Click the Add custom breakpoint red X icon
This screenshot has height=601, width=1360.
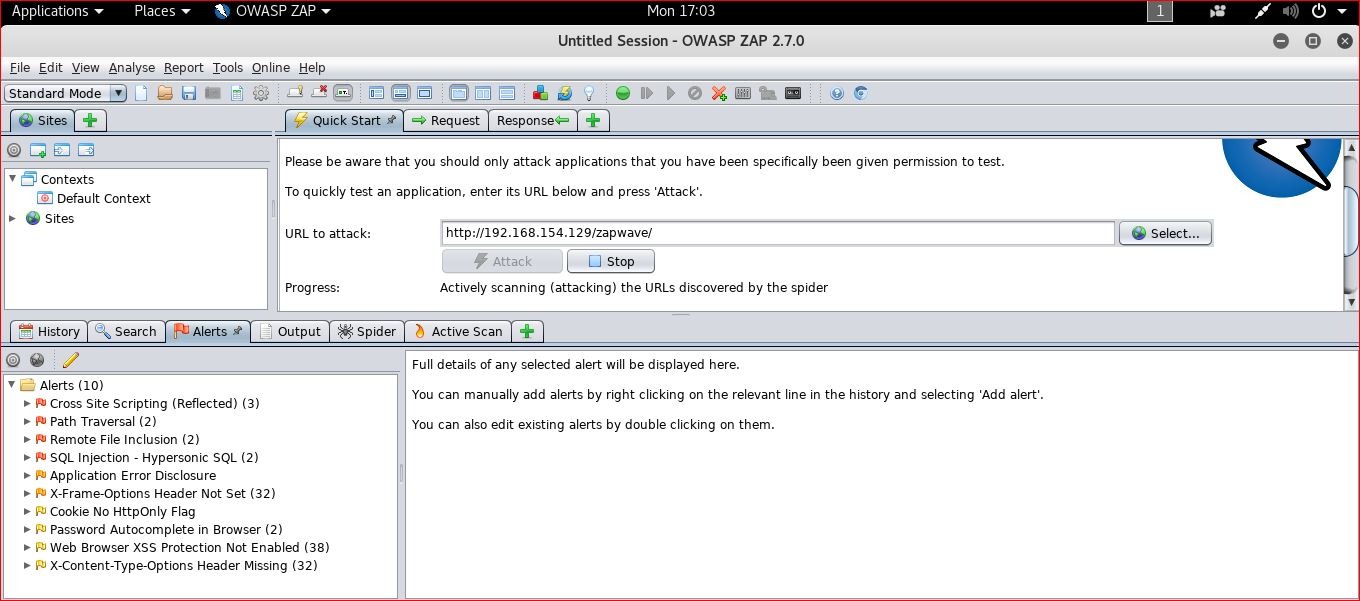coord(719,93)
